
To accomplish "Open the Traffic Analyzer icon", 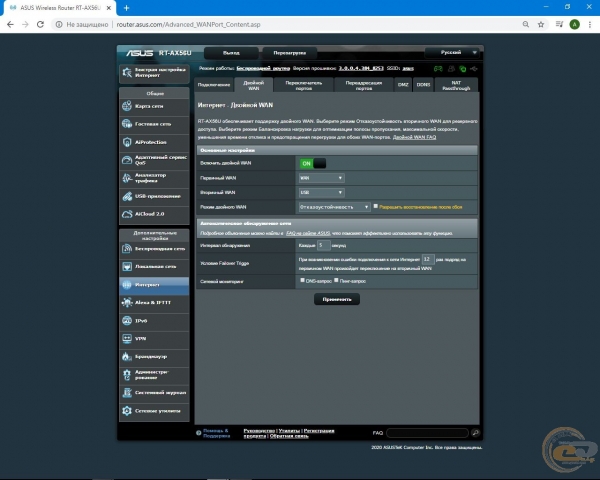I will pos(127,178).
